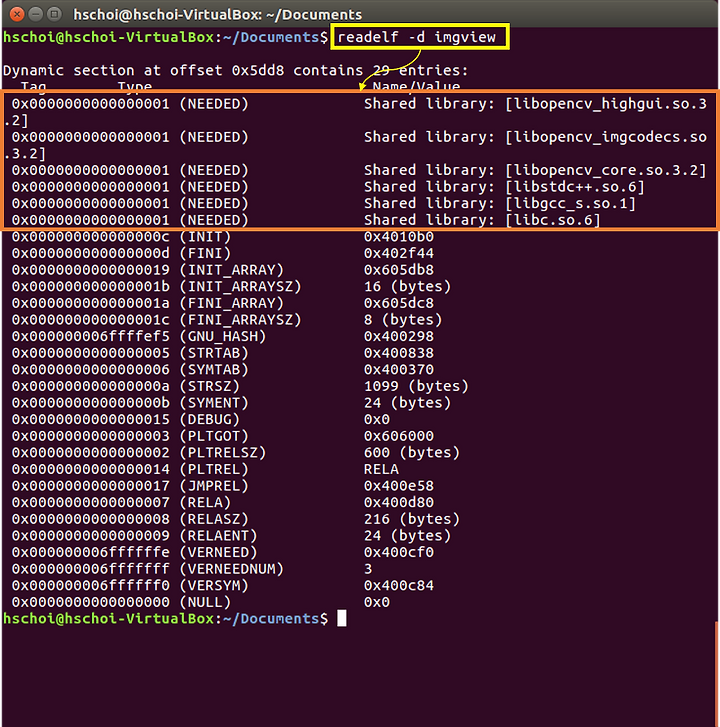Click the (PLTRELSZ) type entry
Viewport: 720px width, 727px height.
pyautogui.click(x=223, y=453)
